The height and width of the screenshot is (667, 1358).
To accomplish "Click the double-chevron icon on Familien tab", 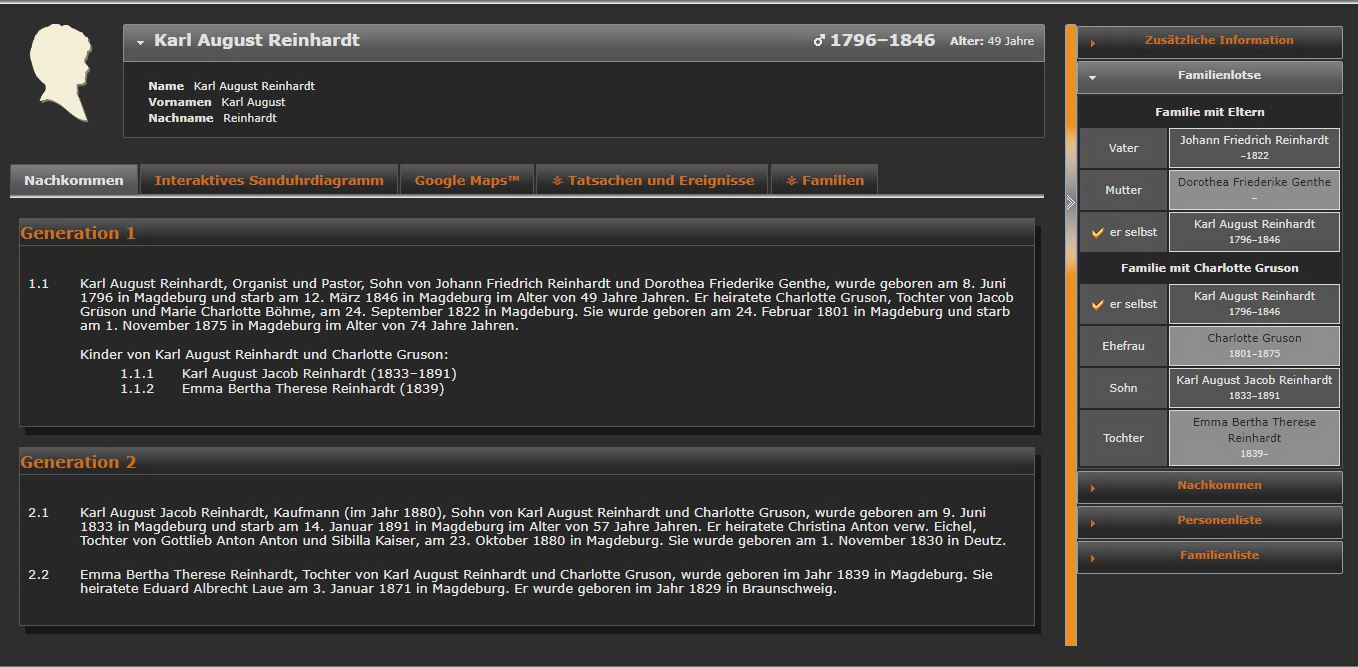I will click(791, 181).
